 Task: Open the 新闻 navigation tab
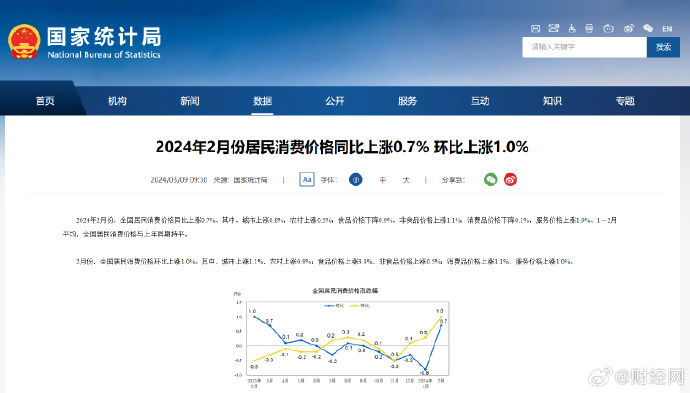pos(190,101)
